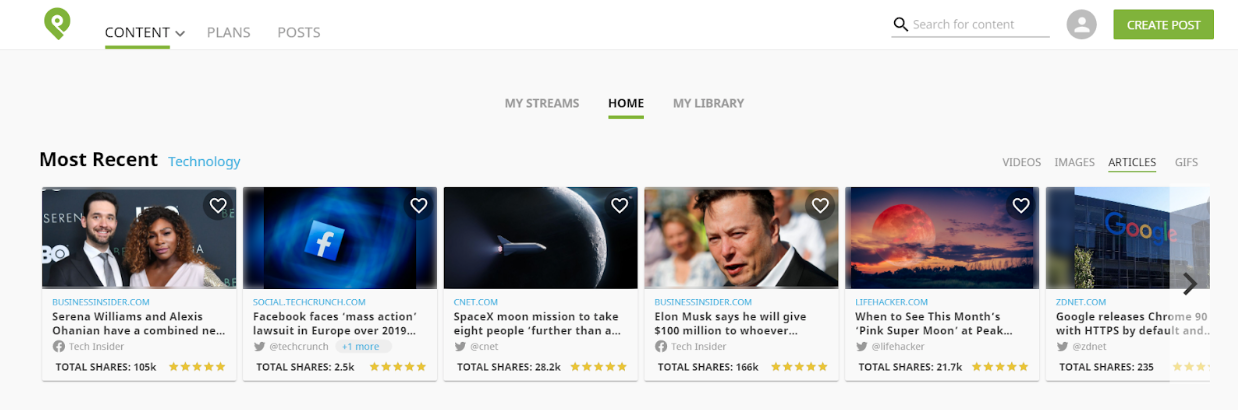Click the Twitter icon next to @cnet
Viewport: 1238px width, 410px height.
(x=461, y=346)
